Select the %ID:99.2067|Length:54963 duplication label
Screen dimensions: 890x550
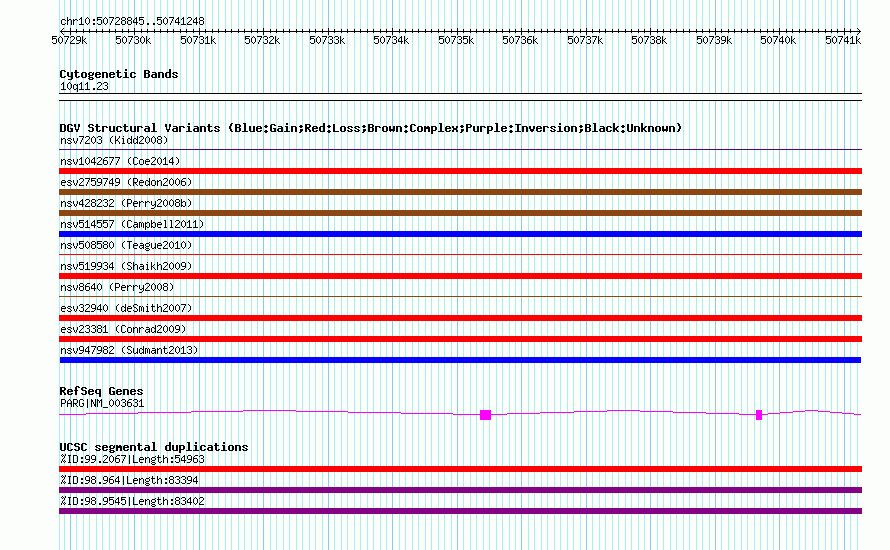[x=132, y=459]
